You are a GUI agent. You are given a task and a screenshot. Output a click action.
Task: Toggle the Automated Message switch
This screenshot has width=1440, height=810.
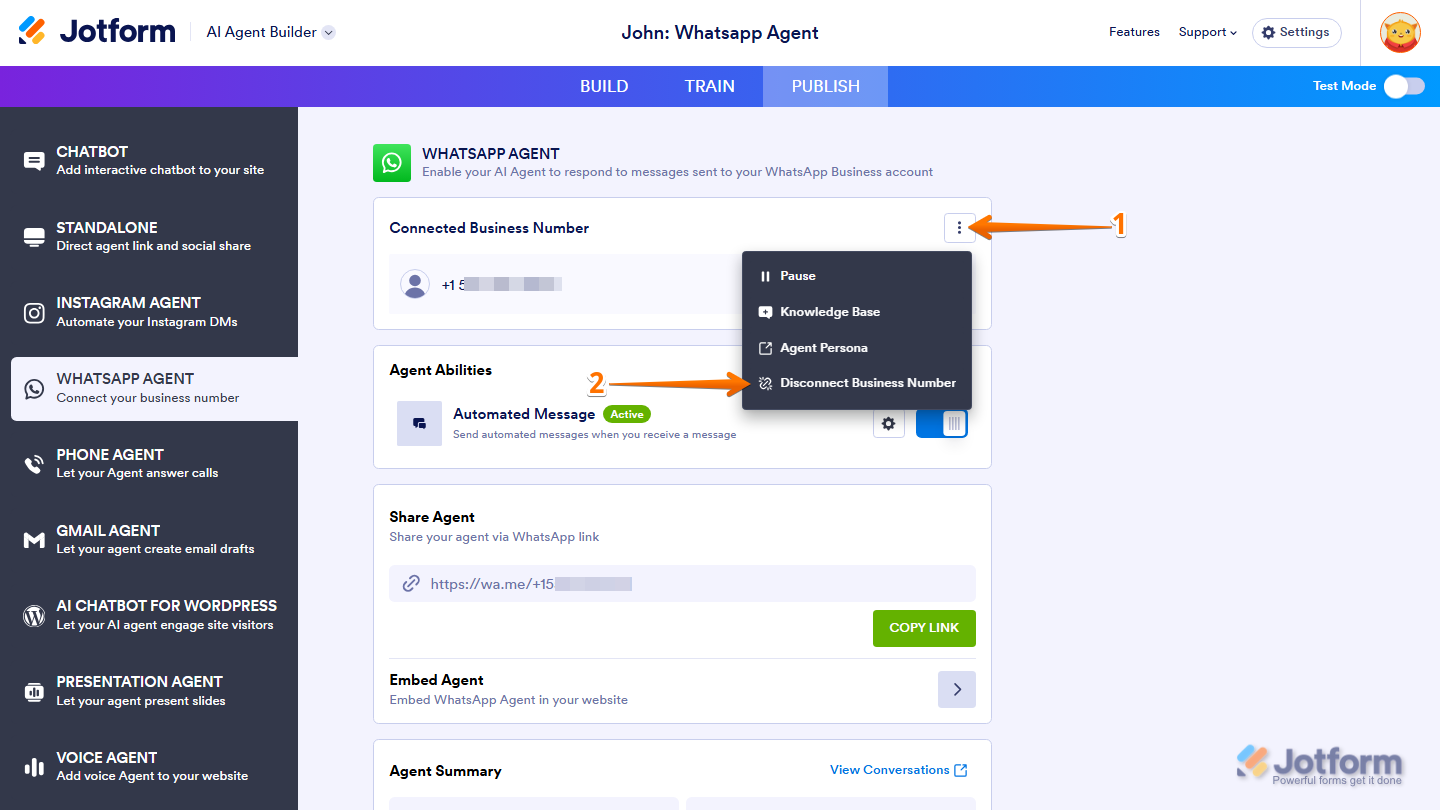[941, 424]
